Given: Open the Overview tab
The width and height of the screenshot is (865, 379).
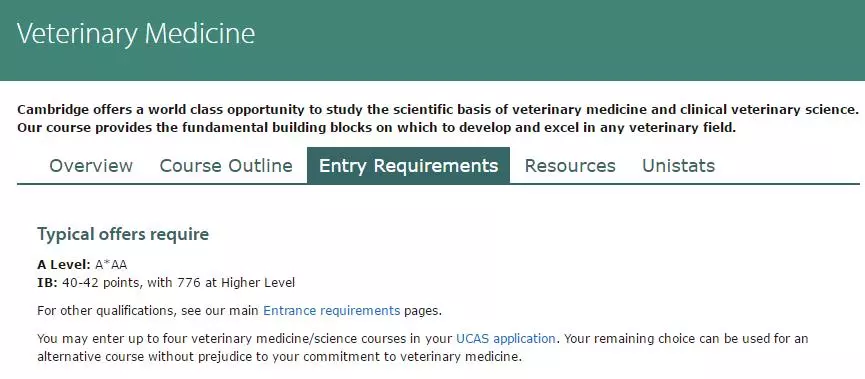Looking at the screenshot, I should pos(91,166).
